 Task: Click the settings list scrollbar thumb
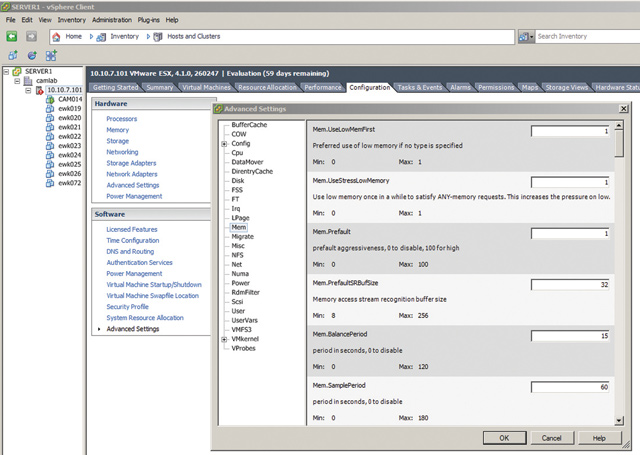pos(619,143)
